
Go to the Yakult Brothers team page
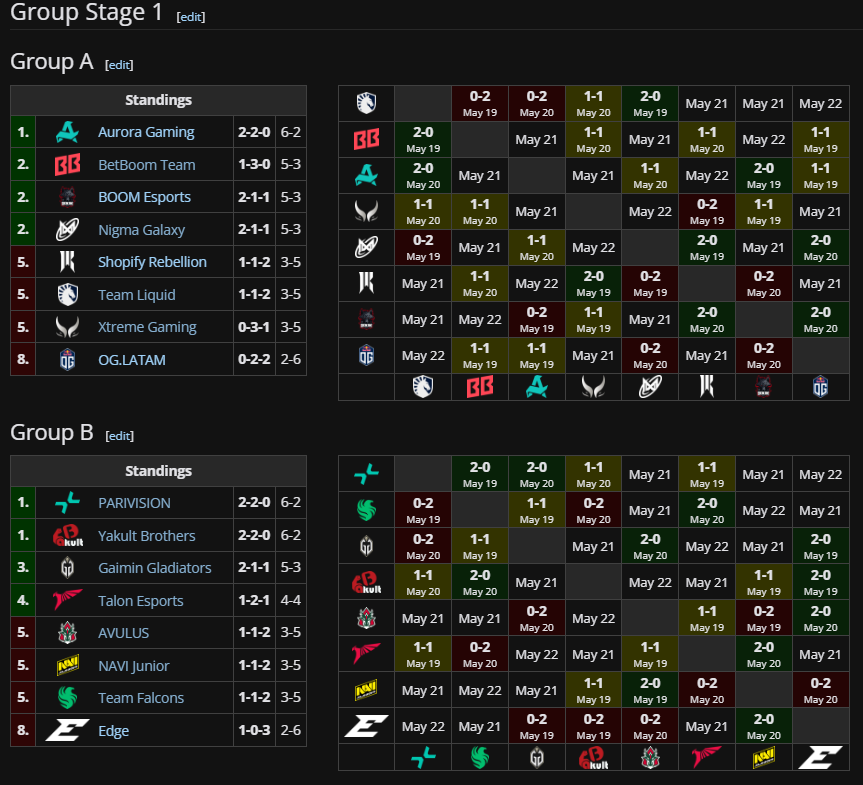pos(146,535)
